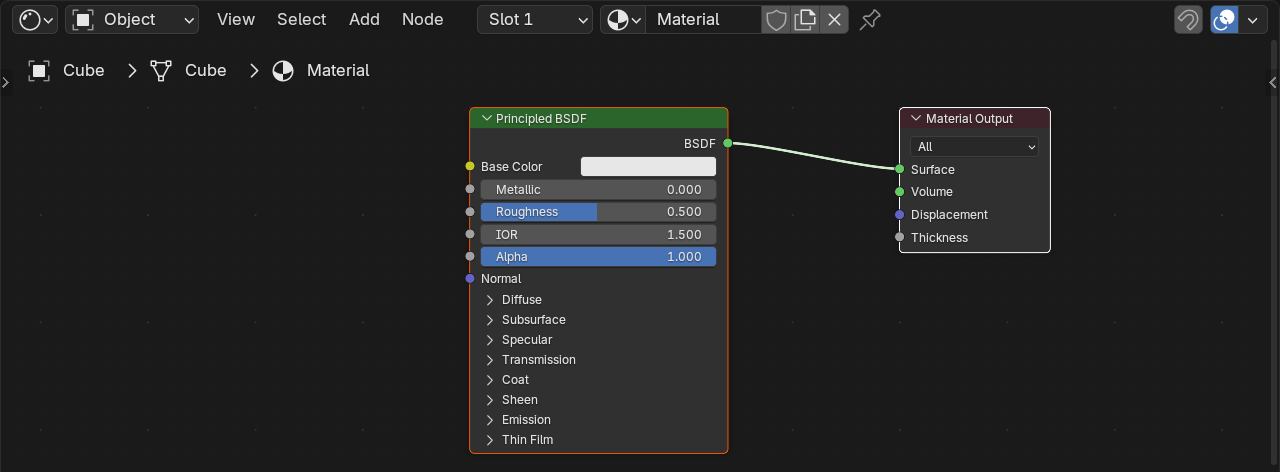Screen dimensions: 1280x472
Task: Open the Select menu
Action: point(302,19)
